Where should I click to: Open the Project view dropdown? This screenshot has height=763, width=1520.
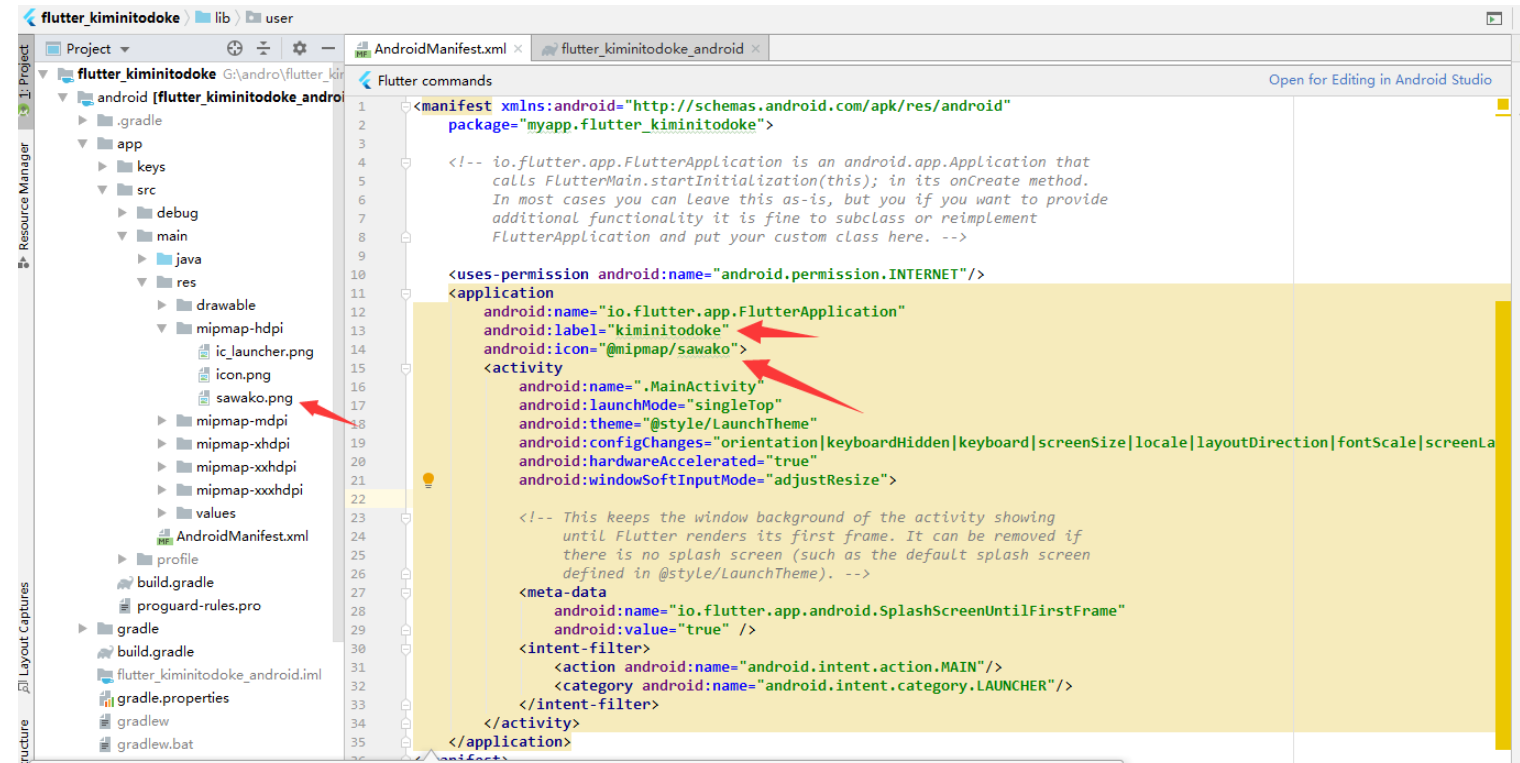[125, 49]
